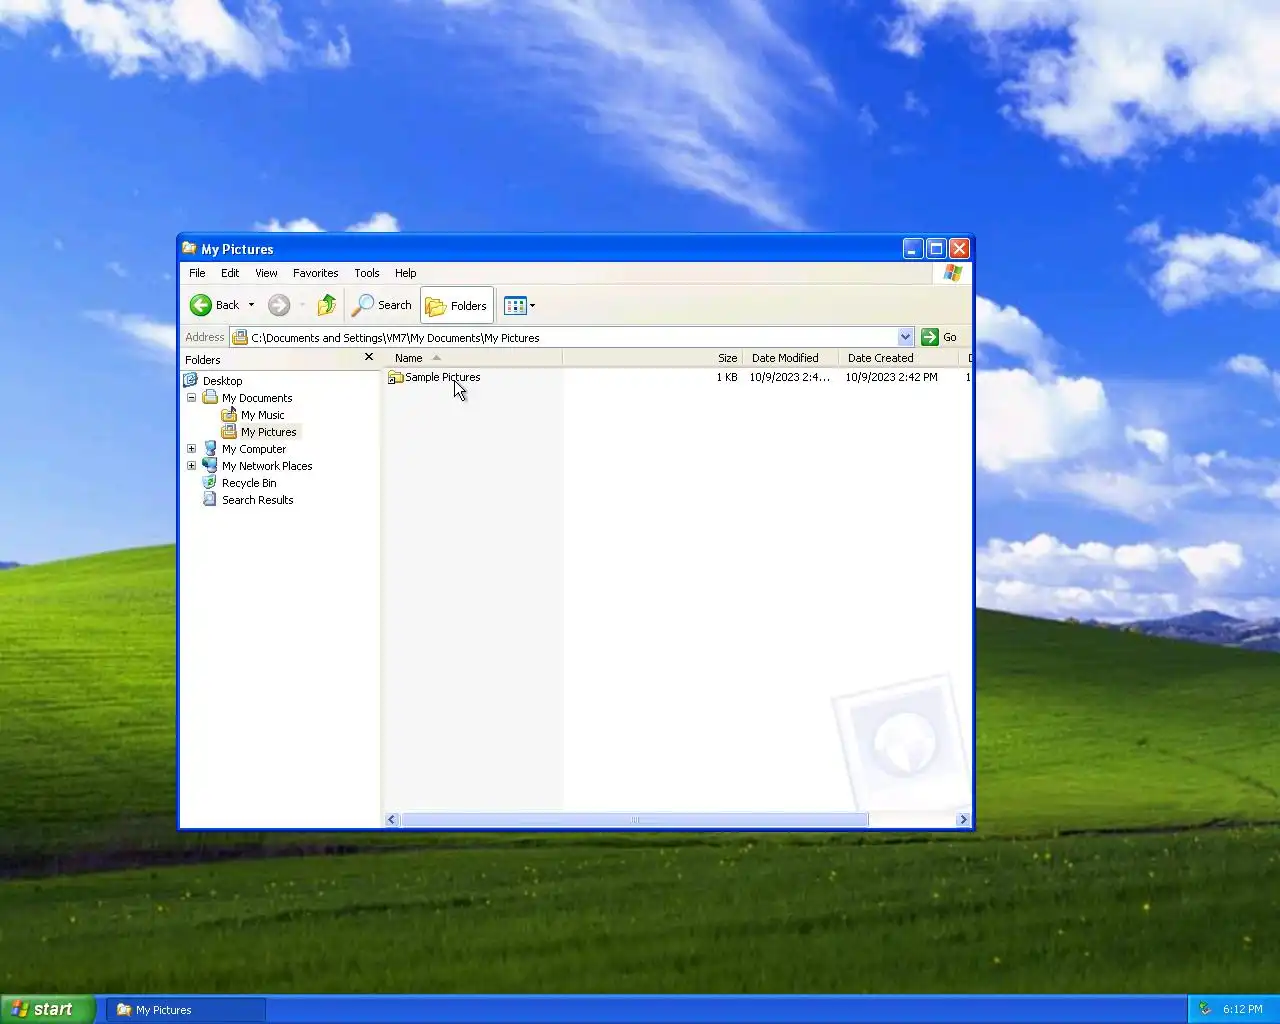1280x1024 pixels.
Task: Select My Computer in folder tree
Action: point(253,449)
